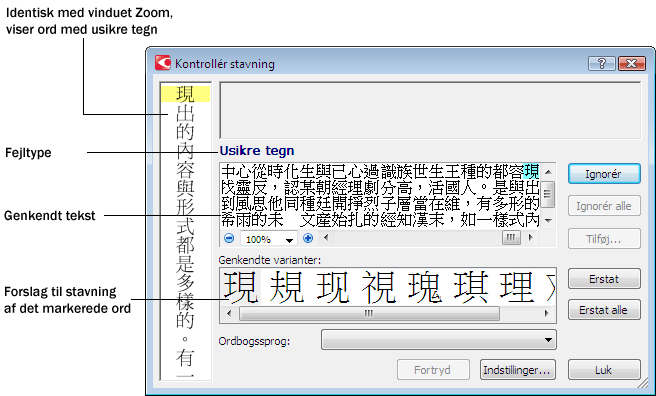
Task: Click the Fortryd button
Action: 433,370
